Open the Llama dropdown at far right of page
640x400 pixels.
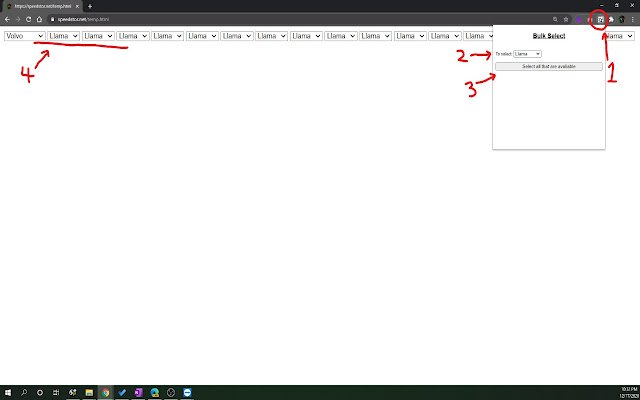(620, 36)
